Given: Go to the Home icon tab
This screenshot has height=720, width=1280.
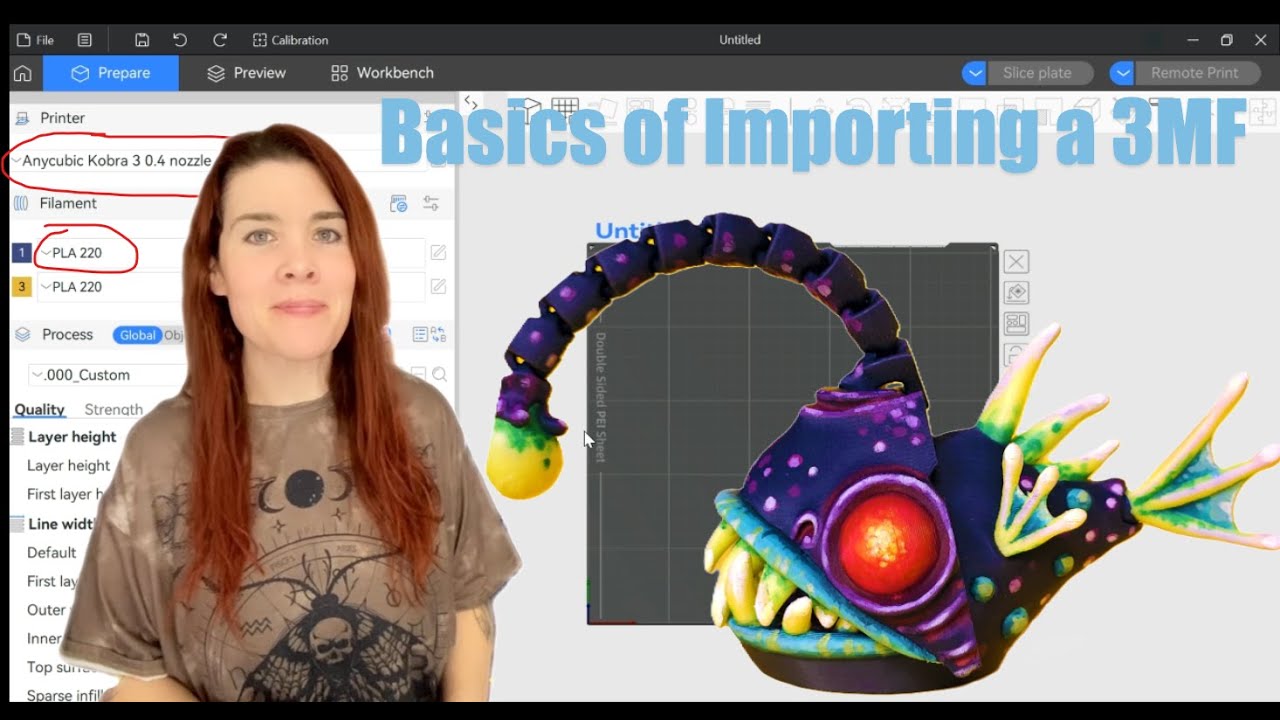Looking at the screenshot, I should click(22, 73).
